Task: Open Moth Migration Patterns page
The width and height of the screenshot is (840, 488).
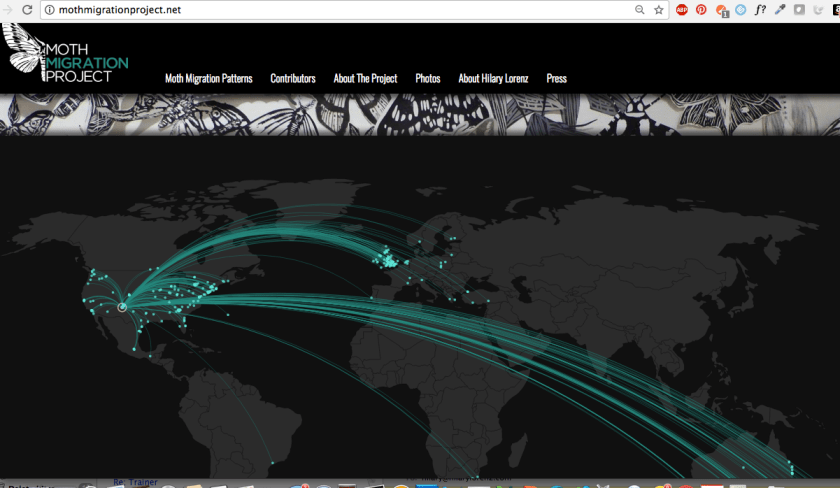Action: pos(208,78)
